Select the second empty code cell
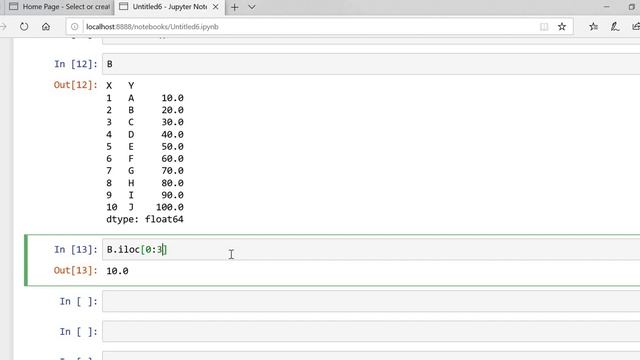 pos(371,331)
